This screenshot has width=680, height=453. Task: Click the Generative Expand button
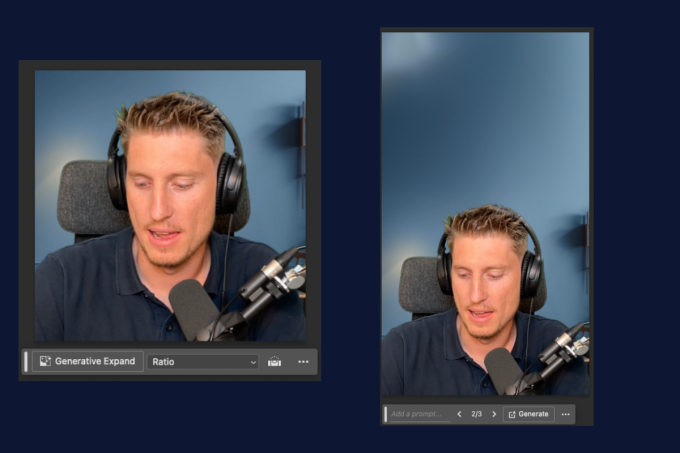pos(88,361)
